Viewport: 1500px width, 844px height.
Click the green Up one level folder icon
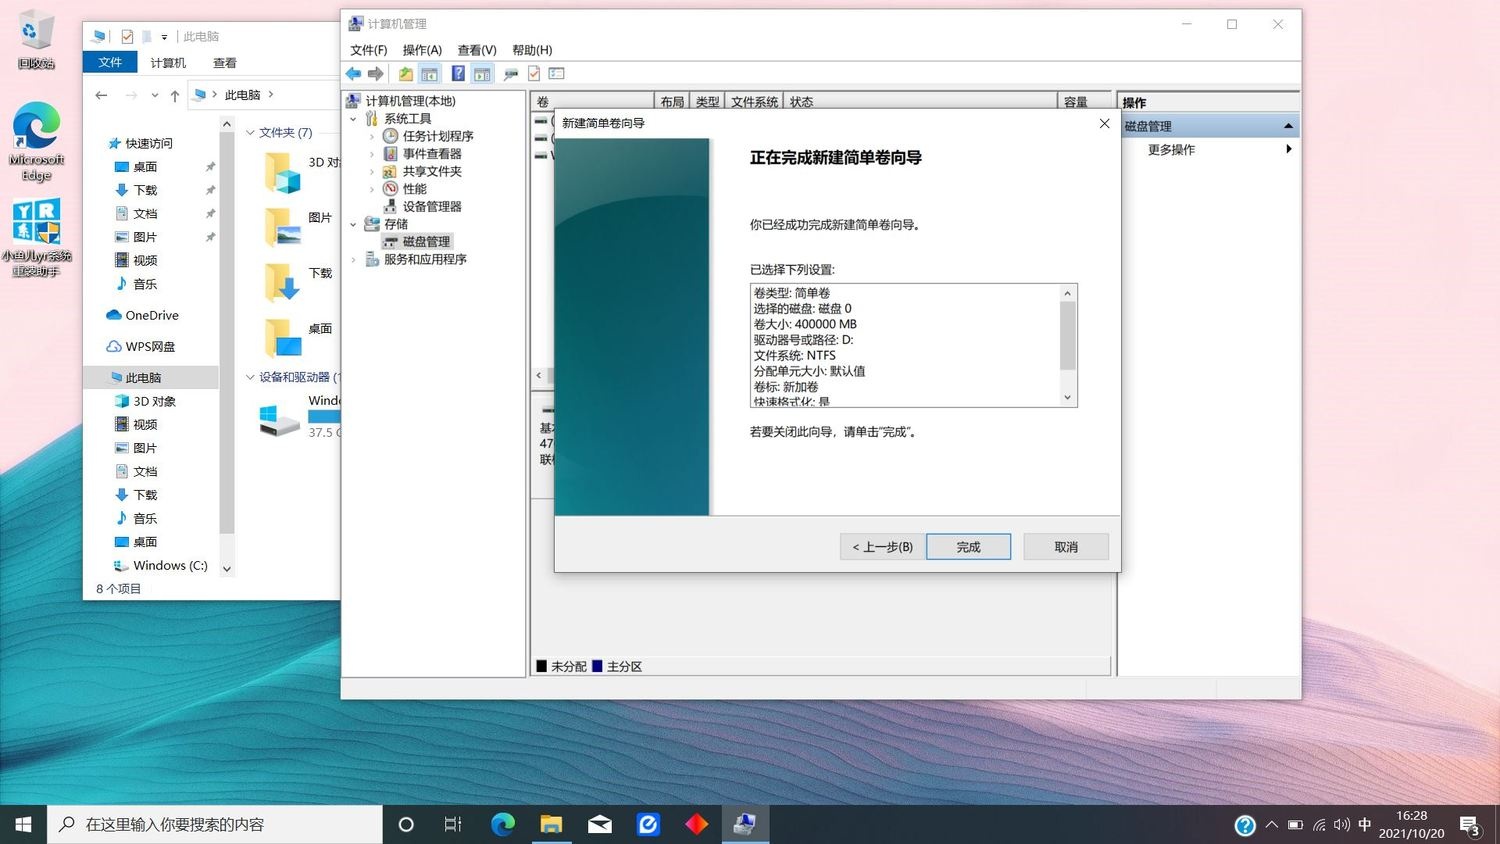405,74
